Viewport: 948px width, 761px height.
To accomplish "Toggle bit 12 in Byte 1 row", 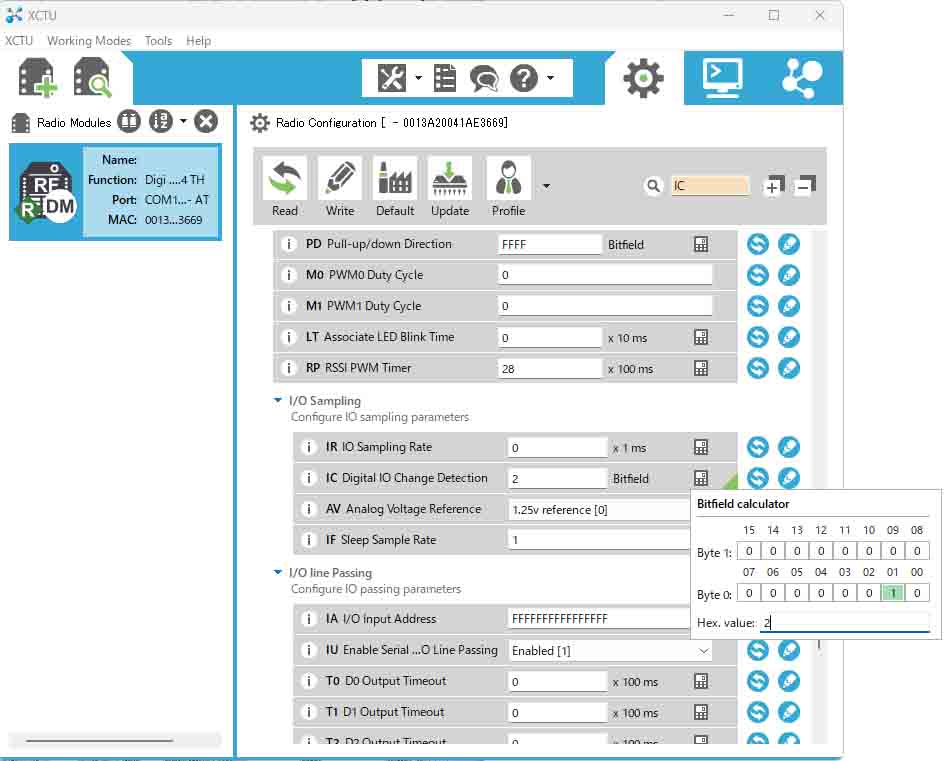I will [821, 551].
